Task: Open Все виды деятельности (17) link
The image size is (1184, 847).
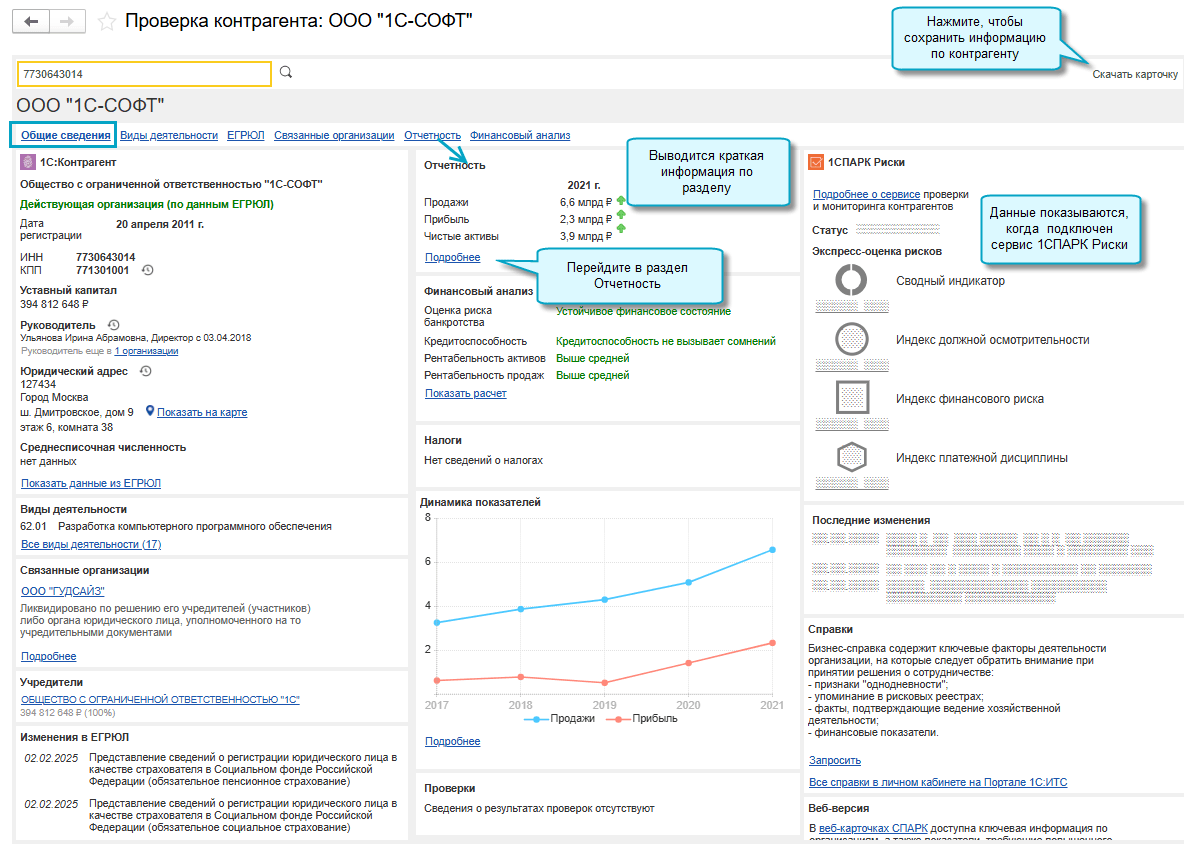Action: [x=91, y=544]
